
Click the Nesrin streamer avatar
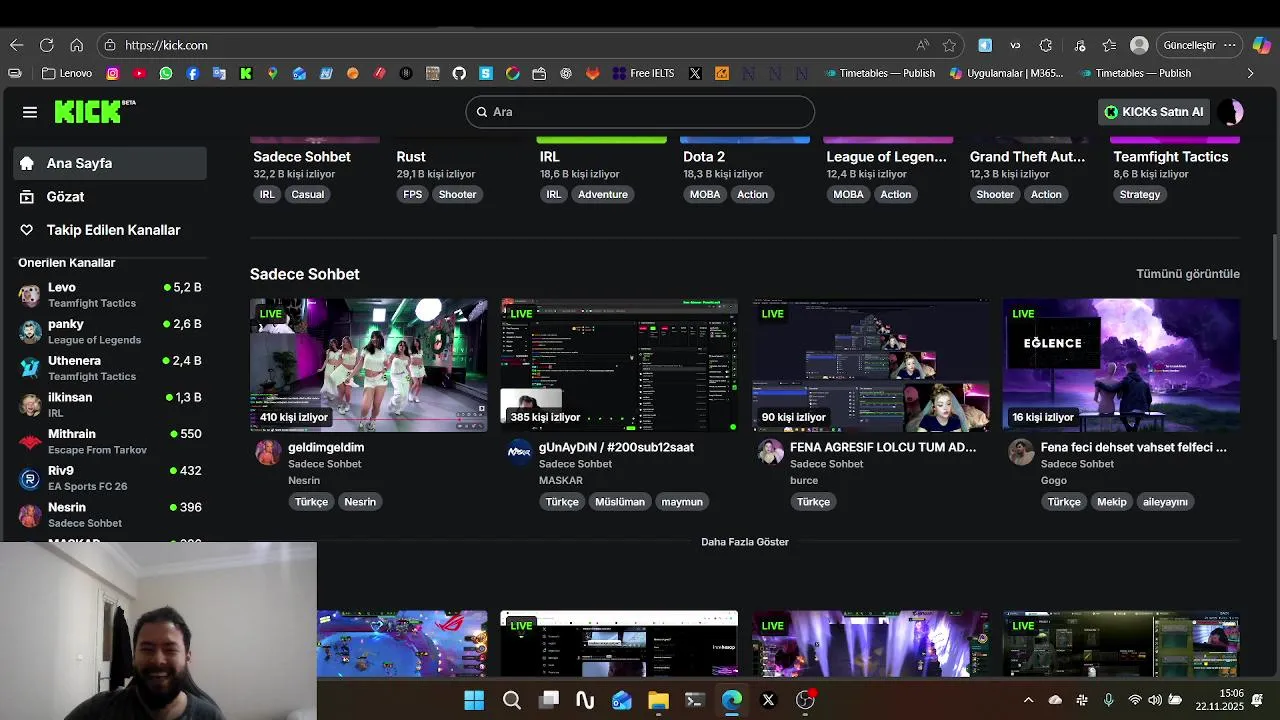[268, 452]
